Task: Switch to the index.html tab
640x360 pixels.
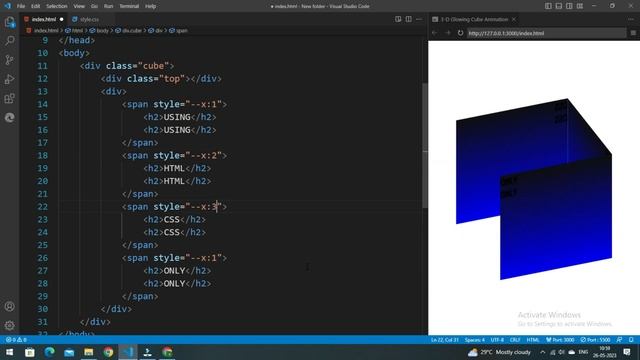Action: click(x=44, y=19)
